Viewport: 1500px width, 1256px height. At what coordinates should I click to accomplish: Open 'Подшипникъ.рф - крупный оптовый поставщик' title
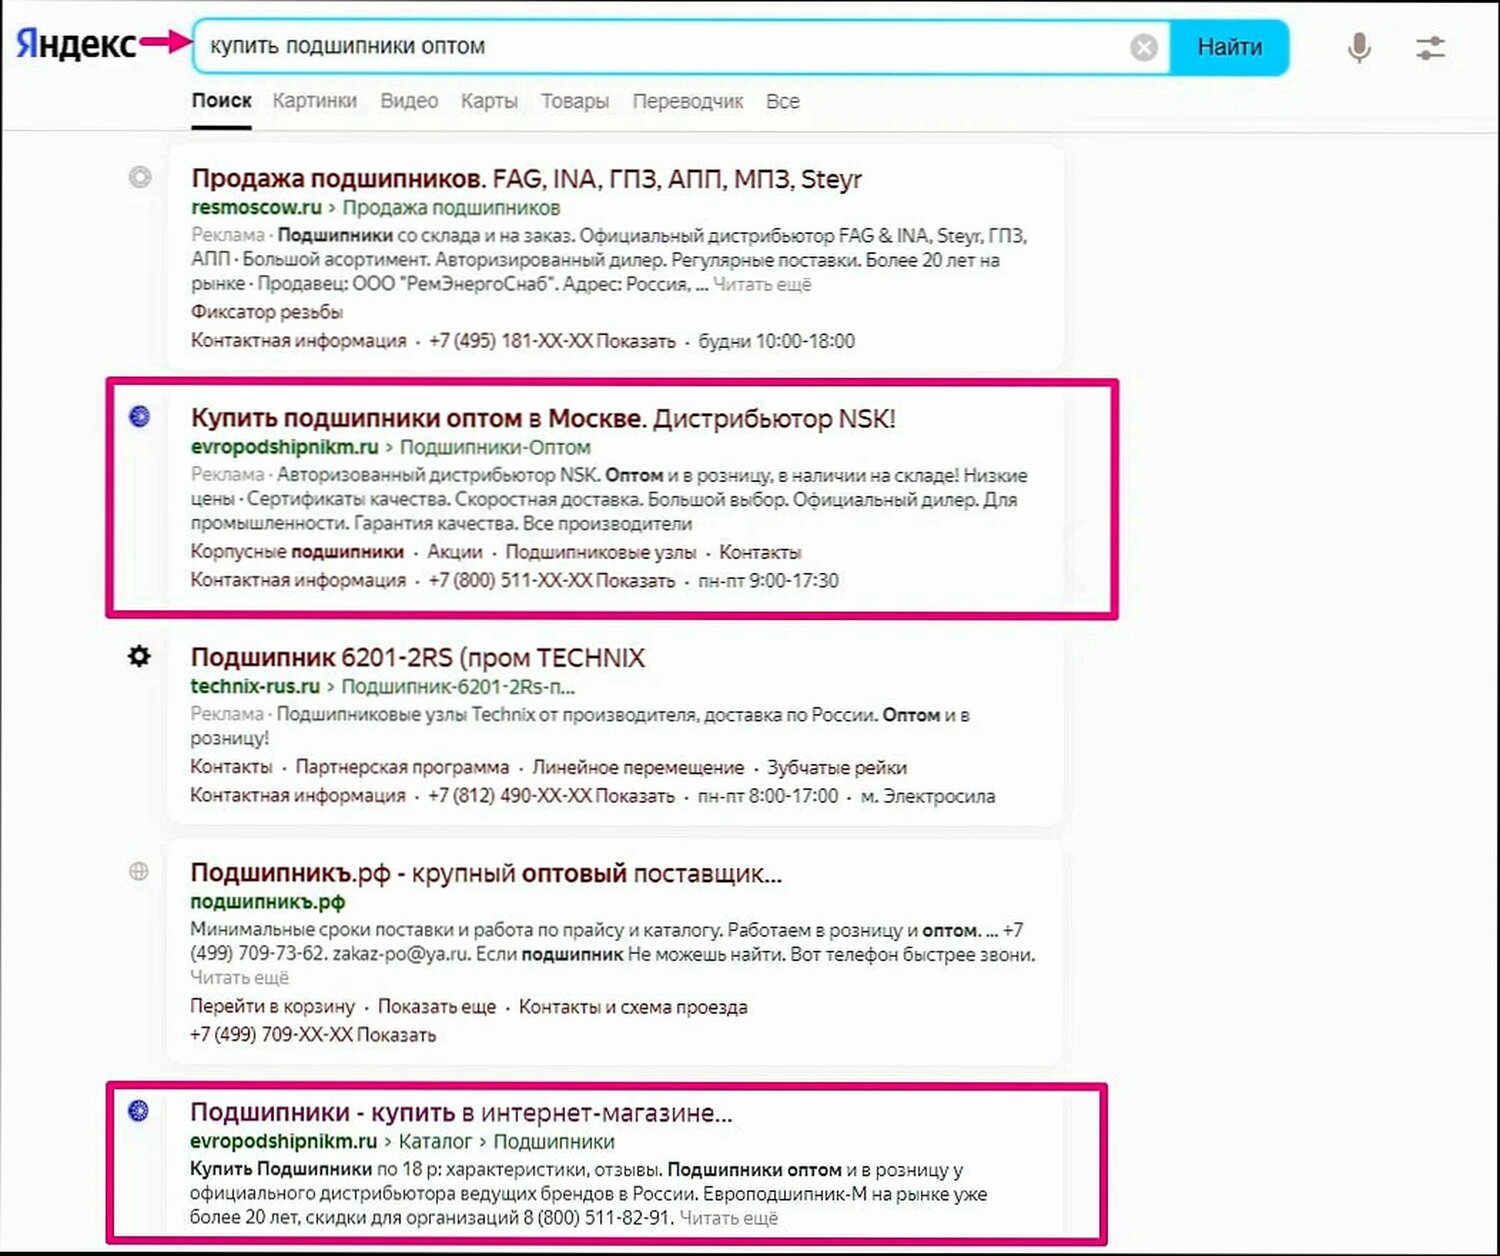pyautogui.click(x=486, y=873)
